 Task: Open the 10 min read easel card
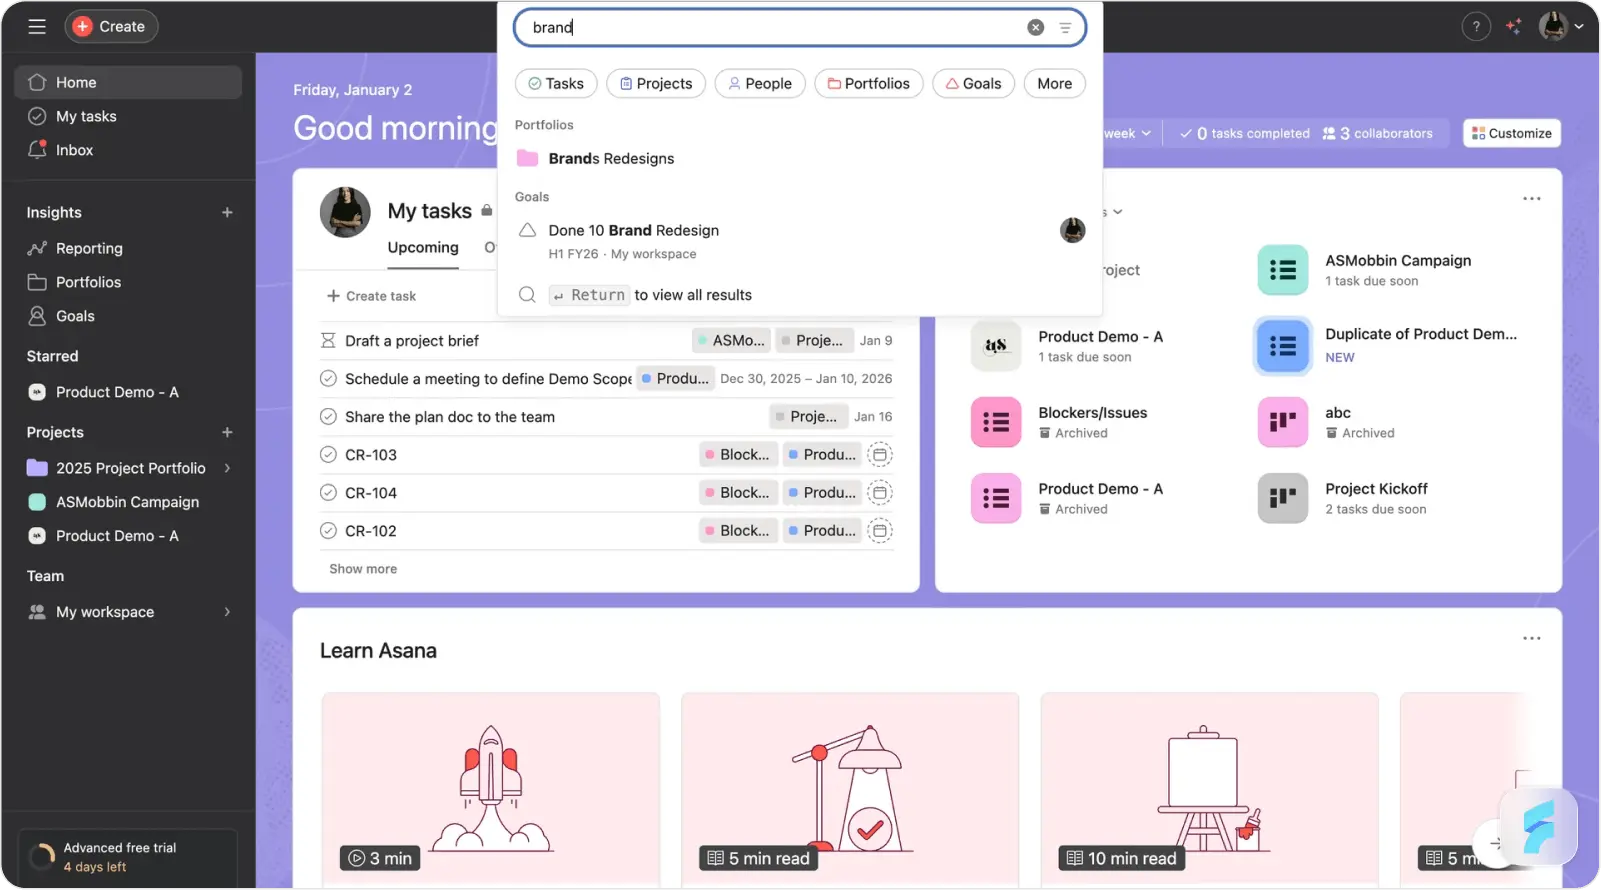[1210, 789]
